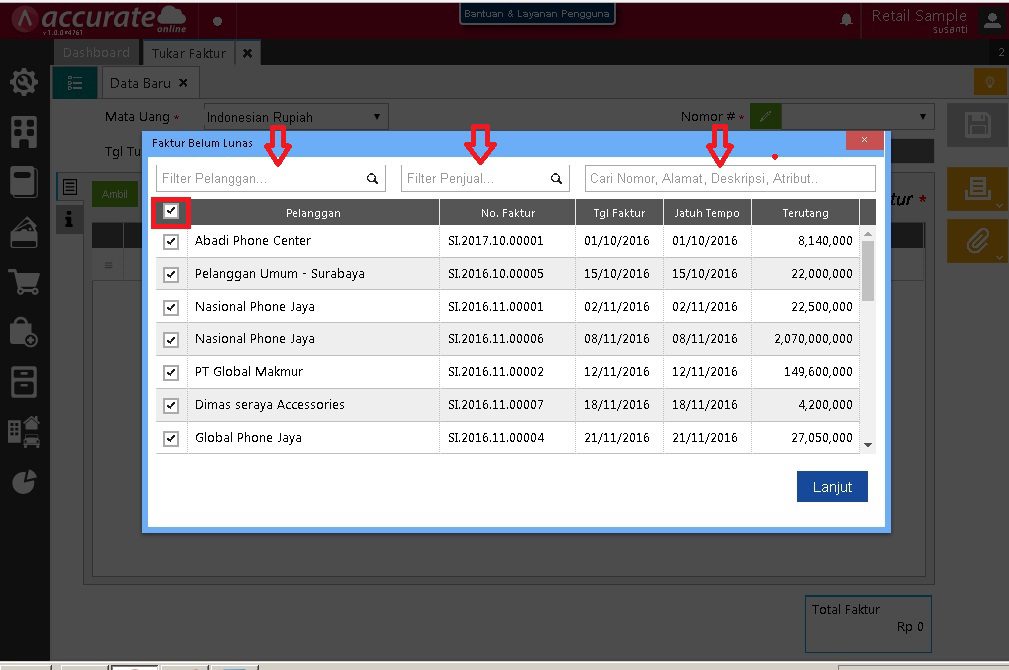Sort by the Tgl Faktur column header
1009x670 pixels.
click(619, 213)
